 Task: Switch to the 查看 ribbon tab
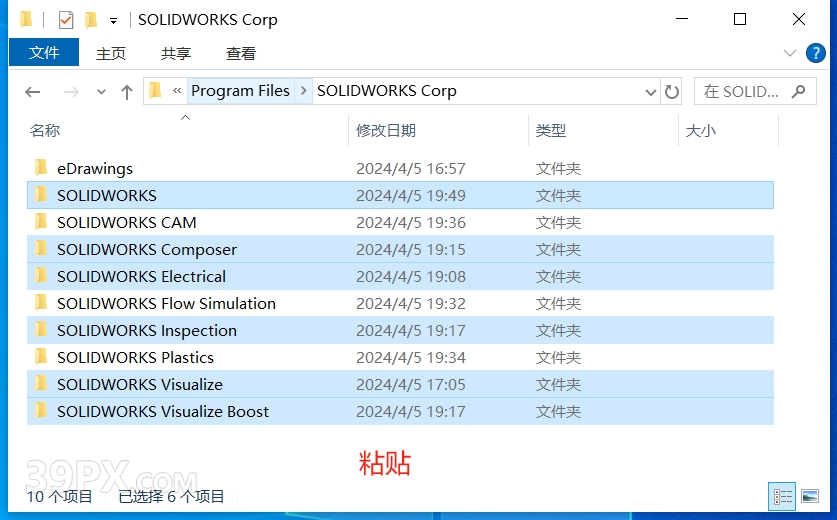241,53
